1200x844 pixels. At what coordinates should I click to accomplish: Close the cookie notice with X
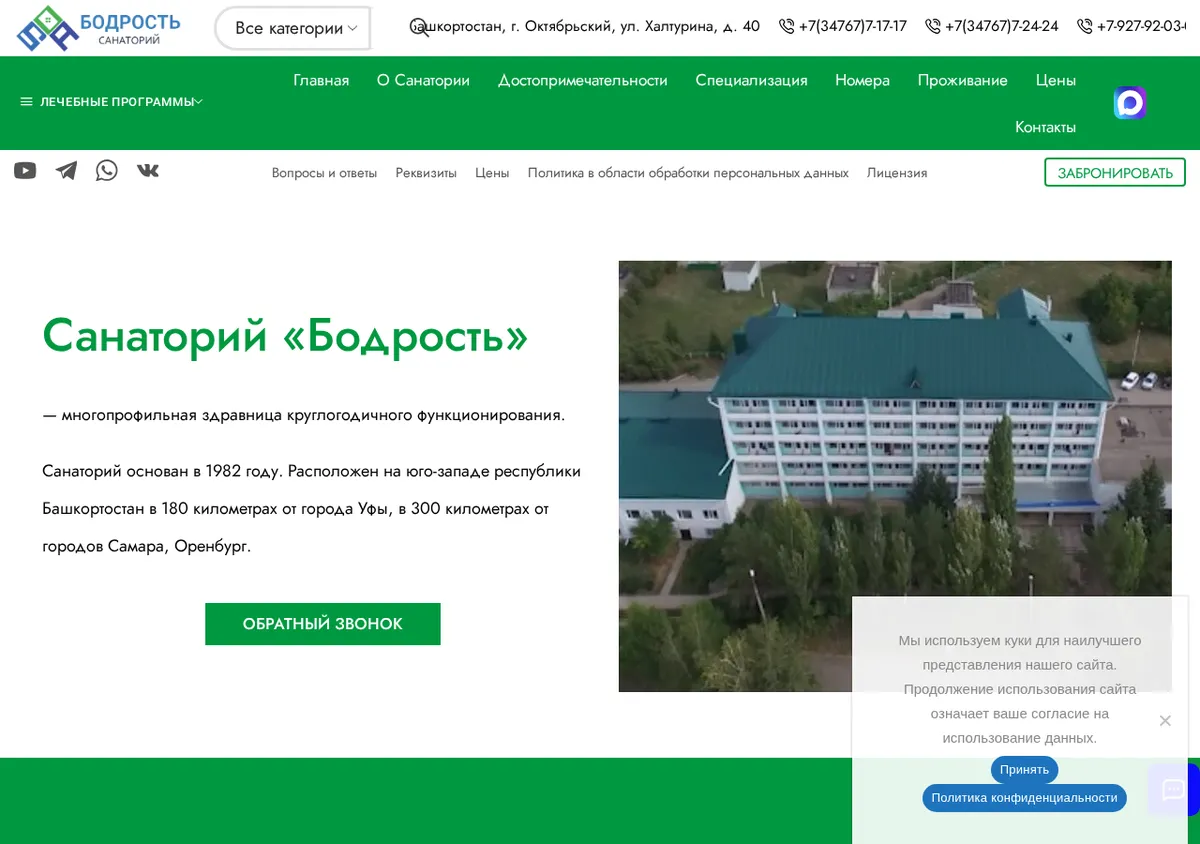1165,720
